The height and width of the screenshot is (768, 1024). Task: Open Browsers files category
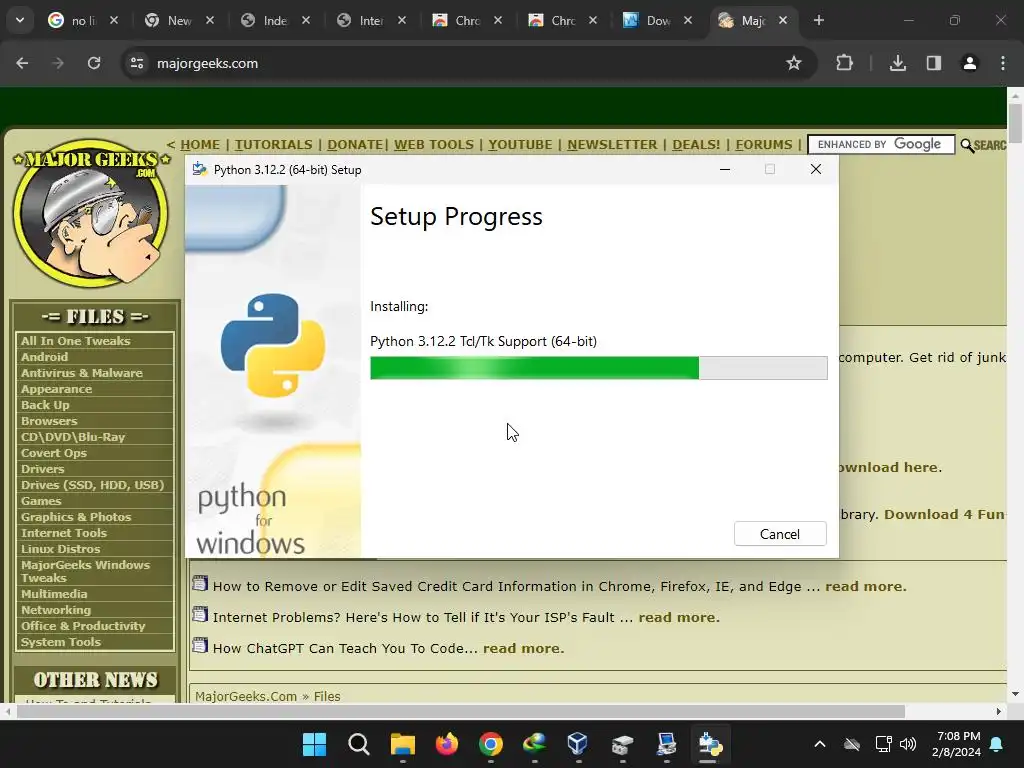pyautogui.click(x=48, y=421)
